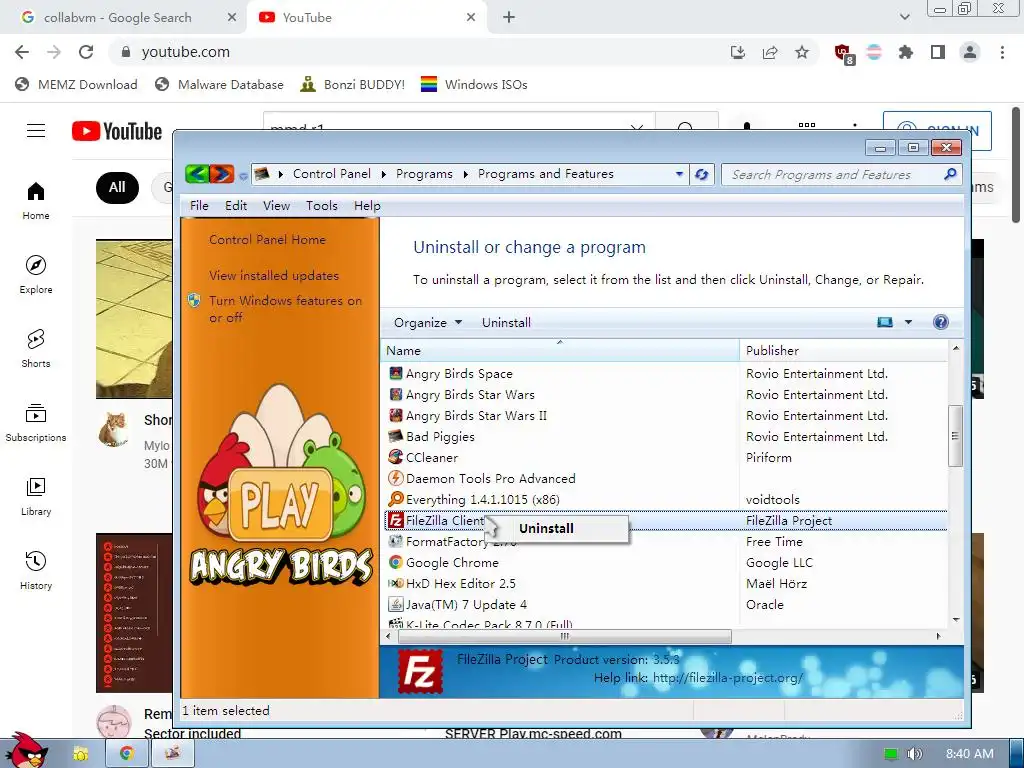1024x768 pixels.
Task: Open the Chrome profile avatar icon
Action: 970,52
